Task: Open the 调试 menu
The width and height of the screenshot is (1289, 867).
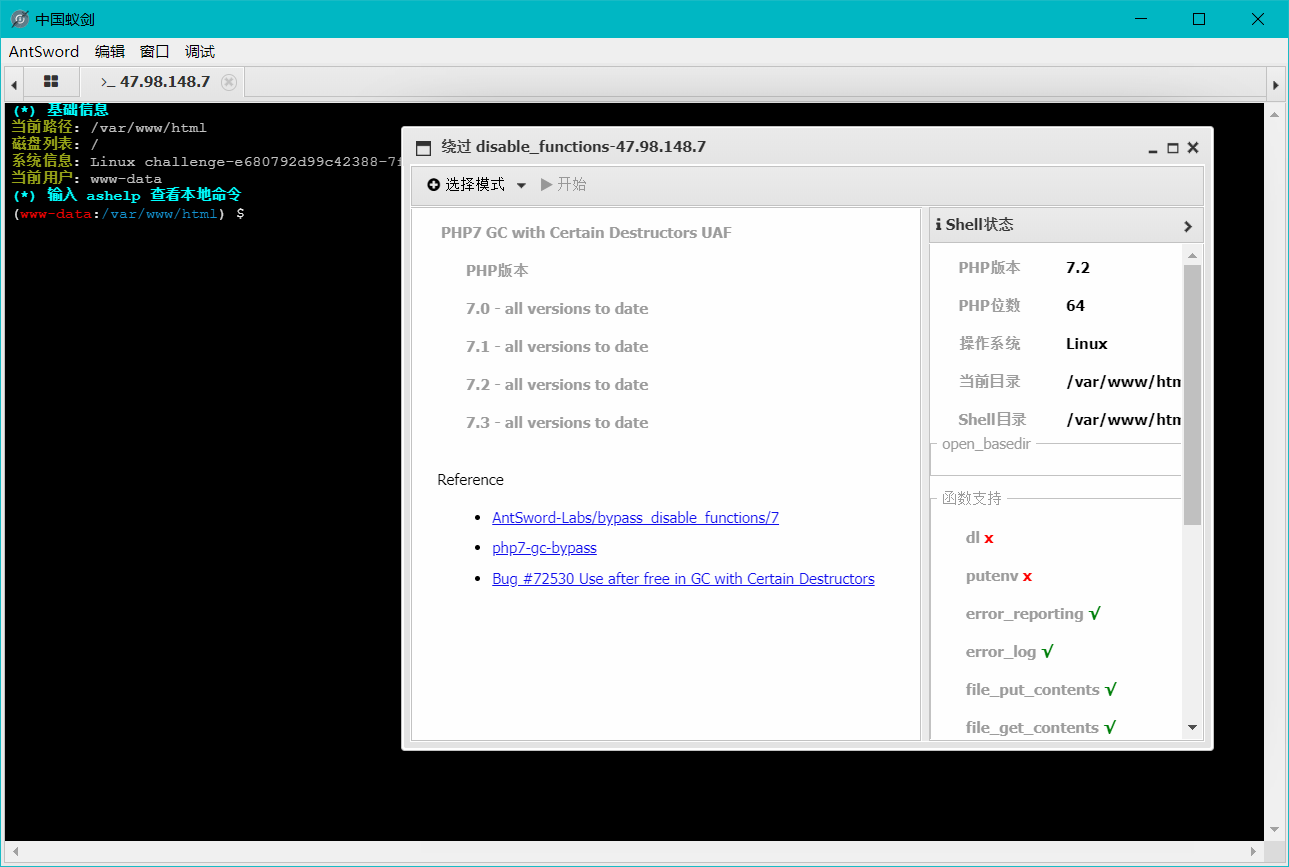Action: tap(200, 52)
